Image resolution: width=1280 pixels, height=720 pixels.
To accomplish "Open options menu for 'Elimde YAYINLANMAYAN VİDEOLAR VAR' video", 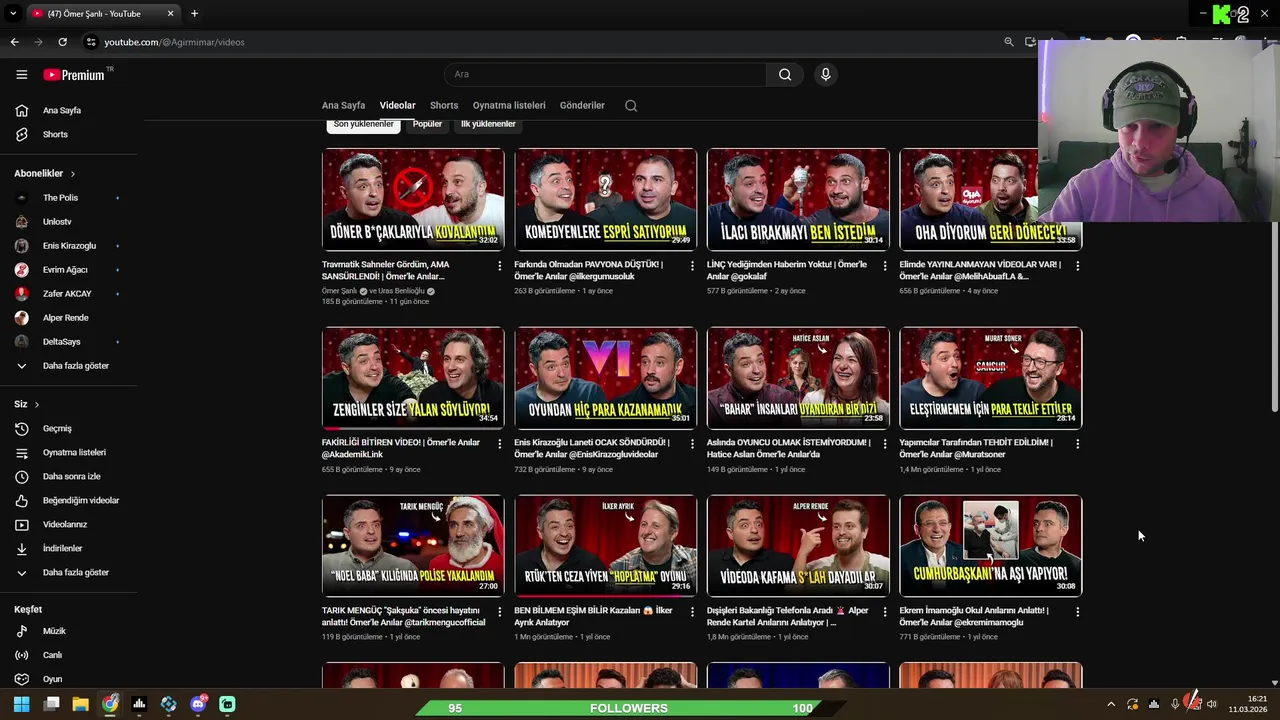I will (1077, 266).
